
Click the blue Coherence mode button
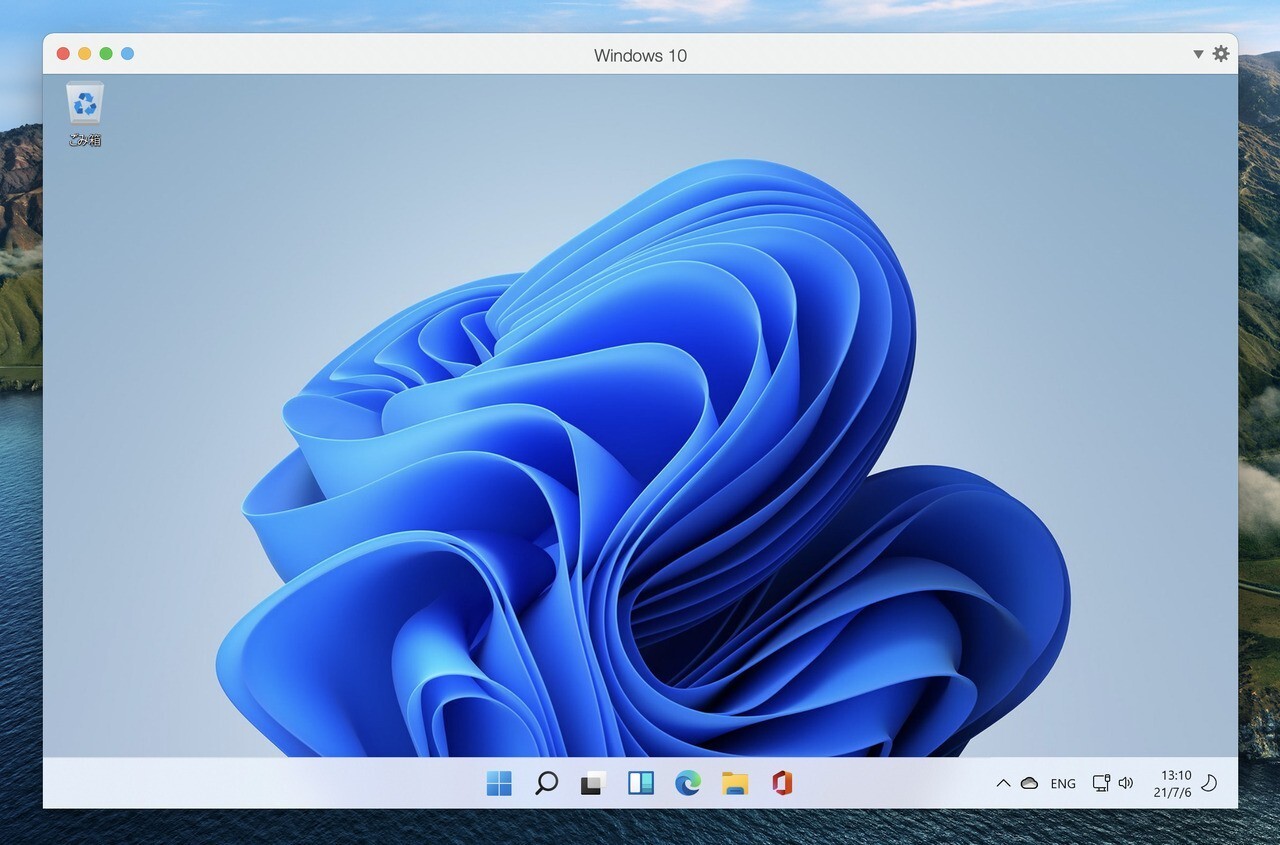tap(127, 54)
